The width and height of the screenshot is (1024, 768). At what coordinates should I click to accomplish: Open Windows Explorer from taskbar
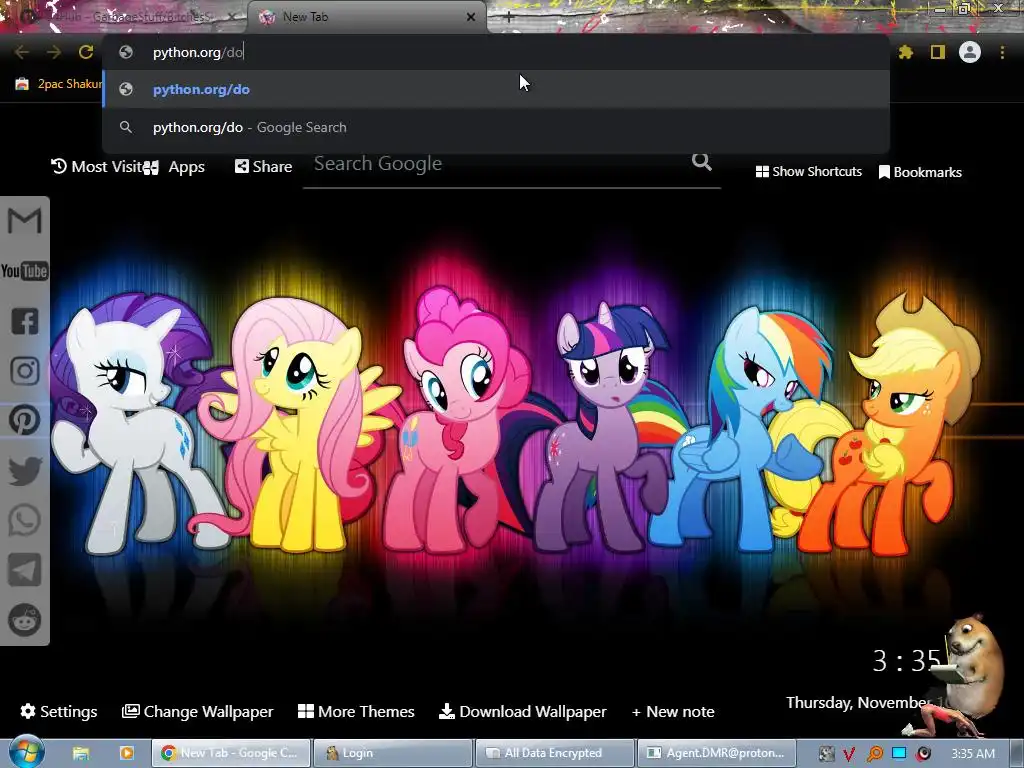click(x=81, y=753)
